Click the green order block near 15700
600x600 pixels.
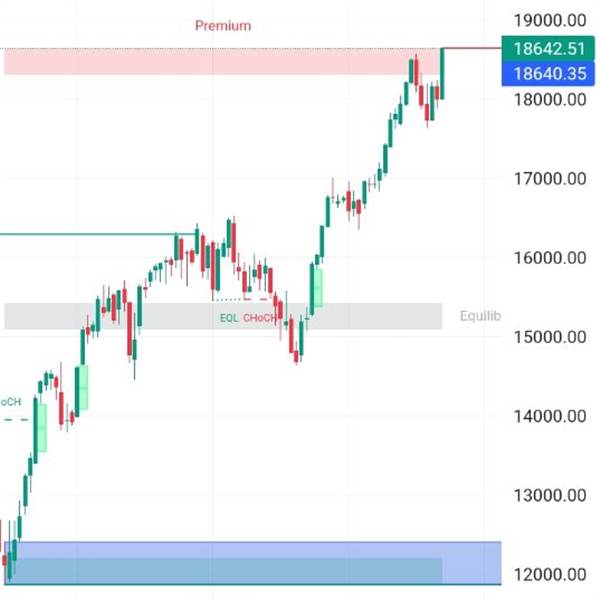coord(318,288)
